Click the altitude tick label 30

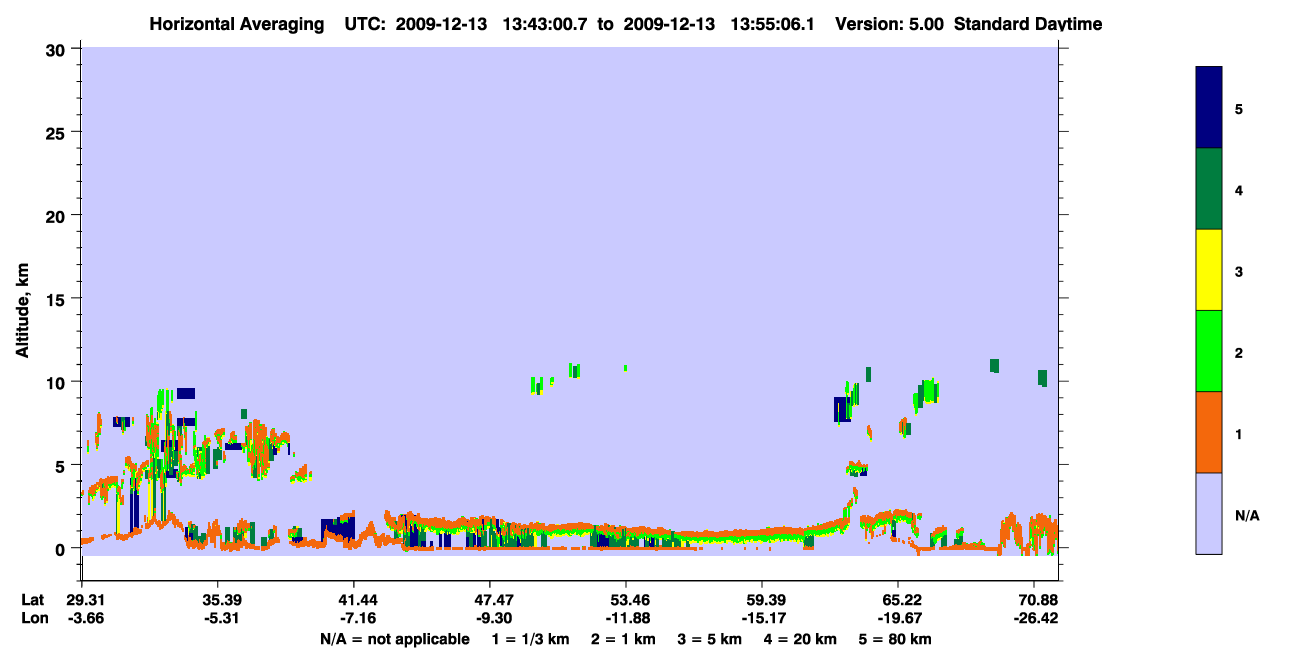point(58,49)
